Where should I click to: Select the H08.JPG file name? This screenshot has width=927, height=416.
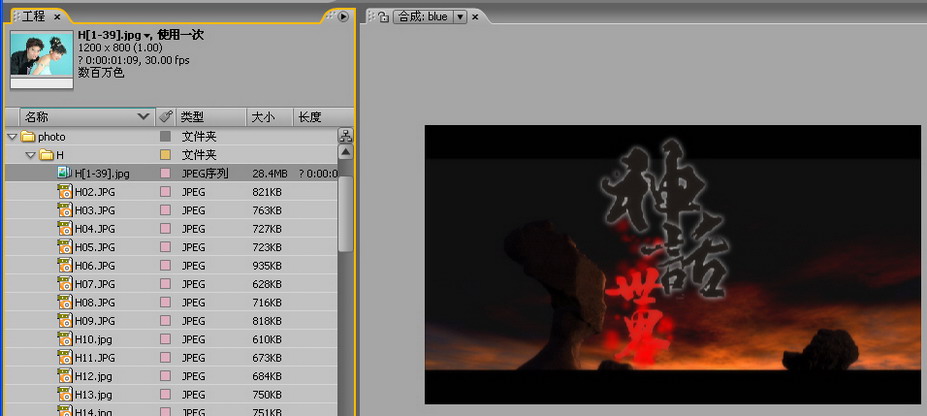click(x=95, y=303)
